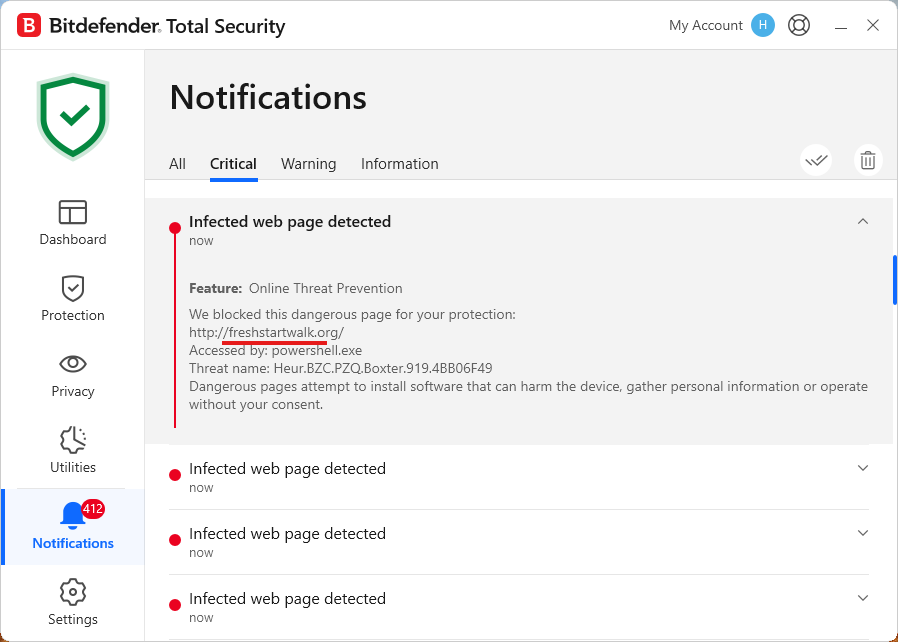Viewport: 898px width, 642px height.
Task: Expand the second infected web page notification
Action: [863, 468]
